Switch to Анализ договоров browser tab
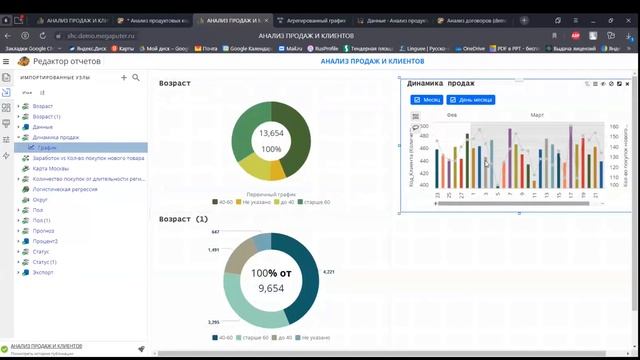 coord(472,20)
